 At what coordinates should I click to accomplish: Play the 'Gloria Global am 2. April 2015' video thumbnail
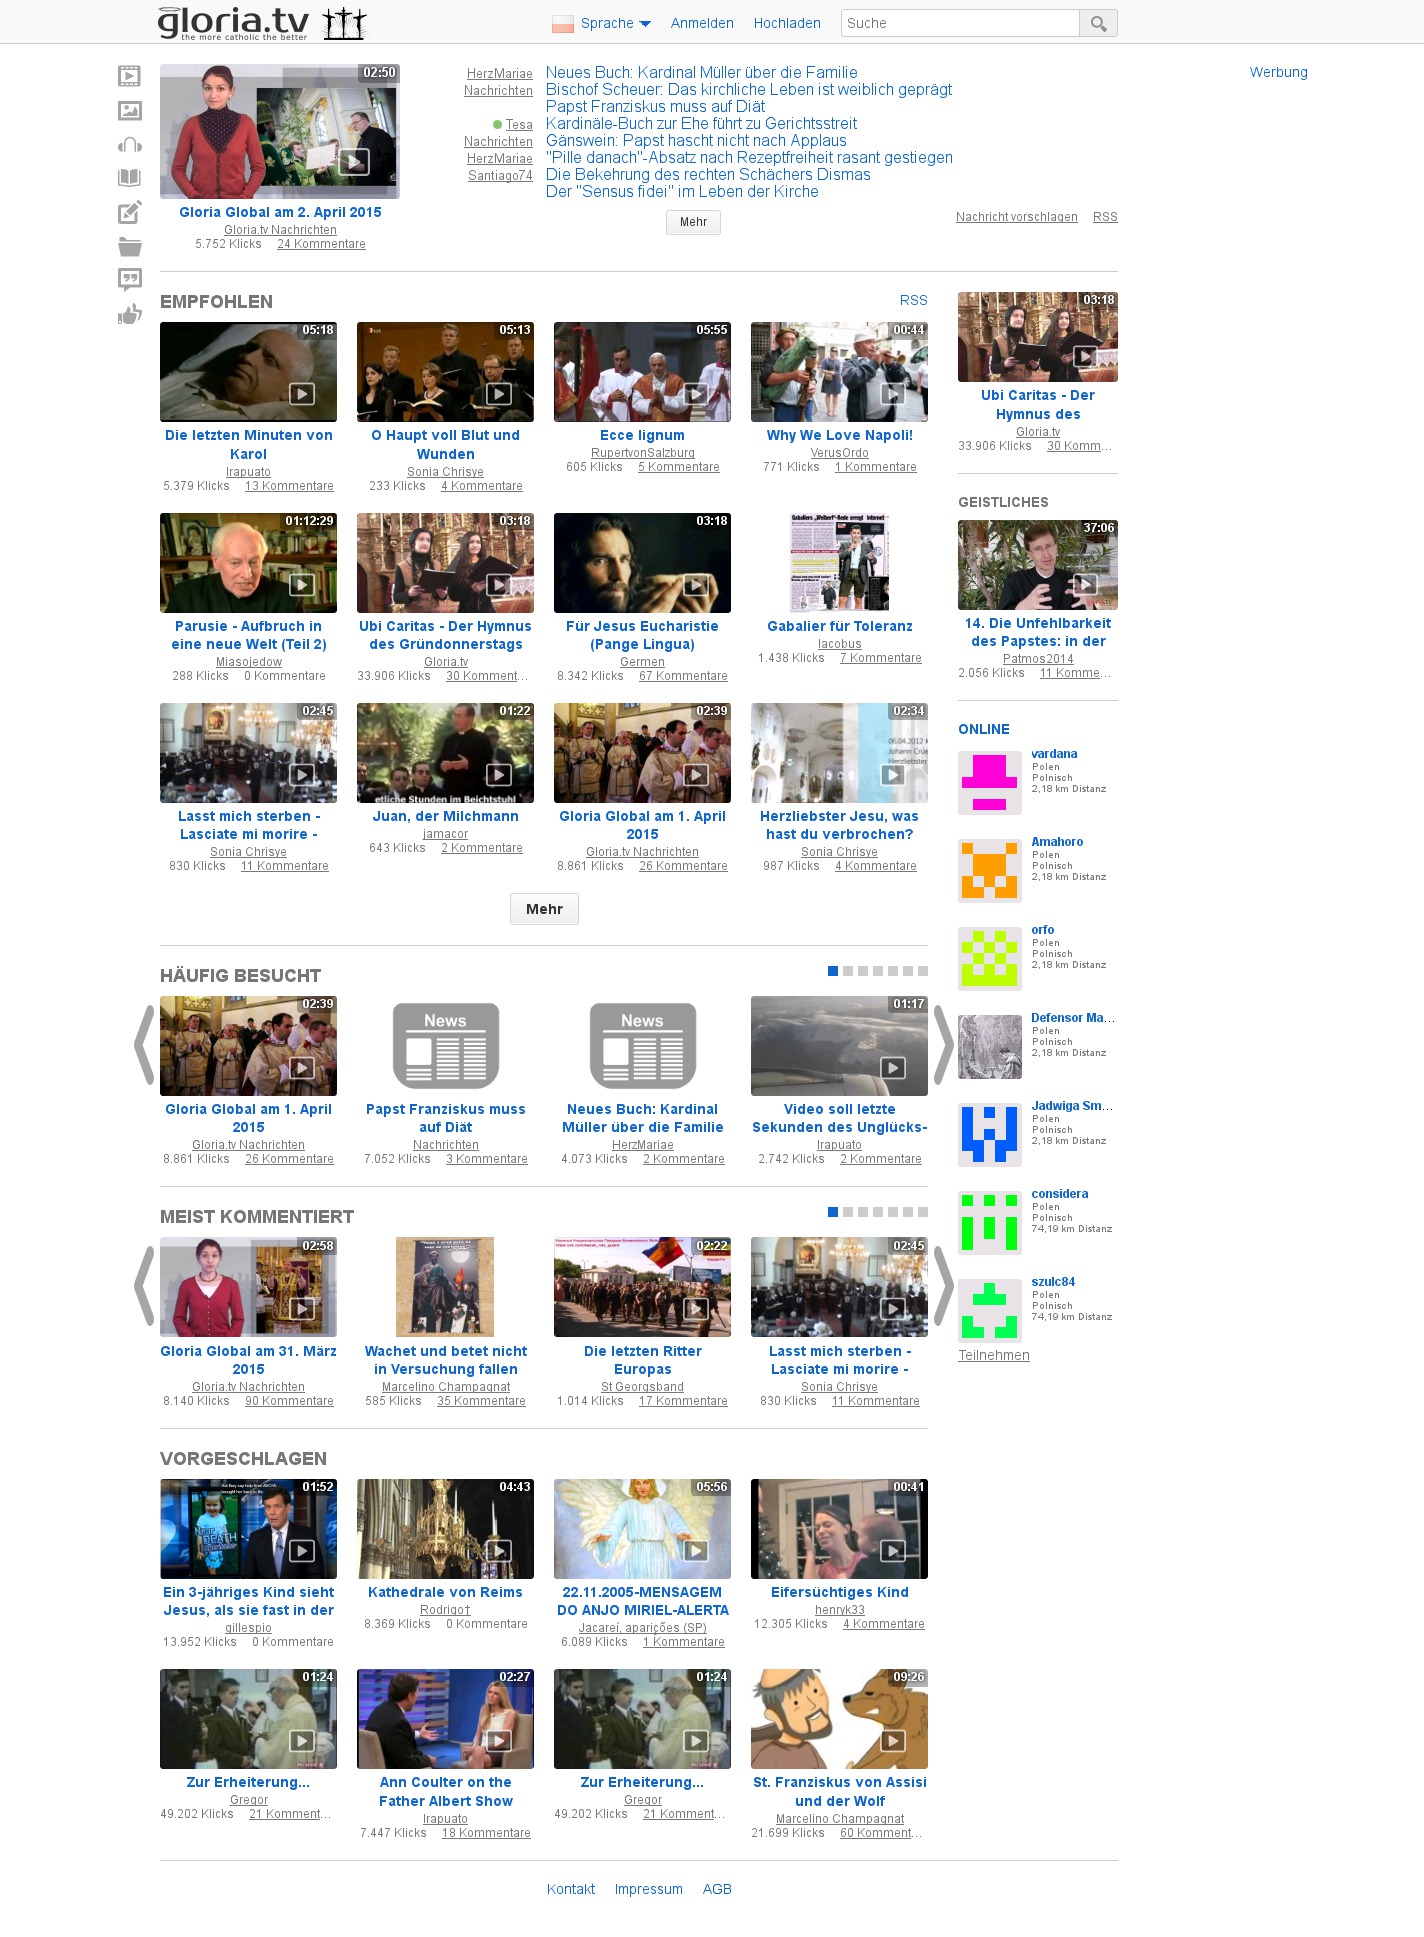[280, 131]
